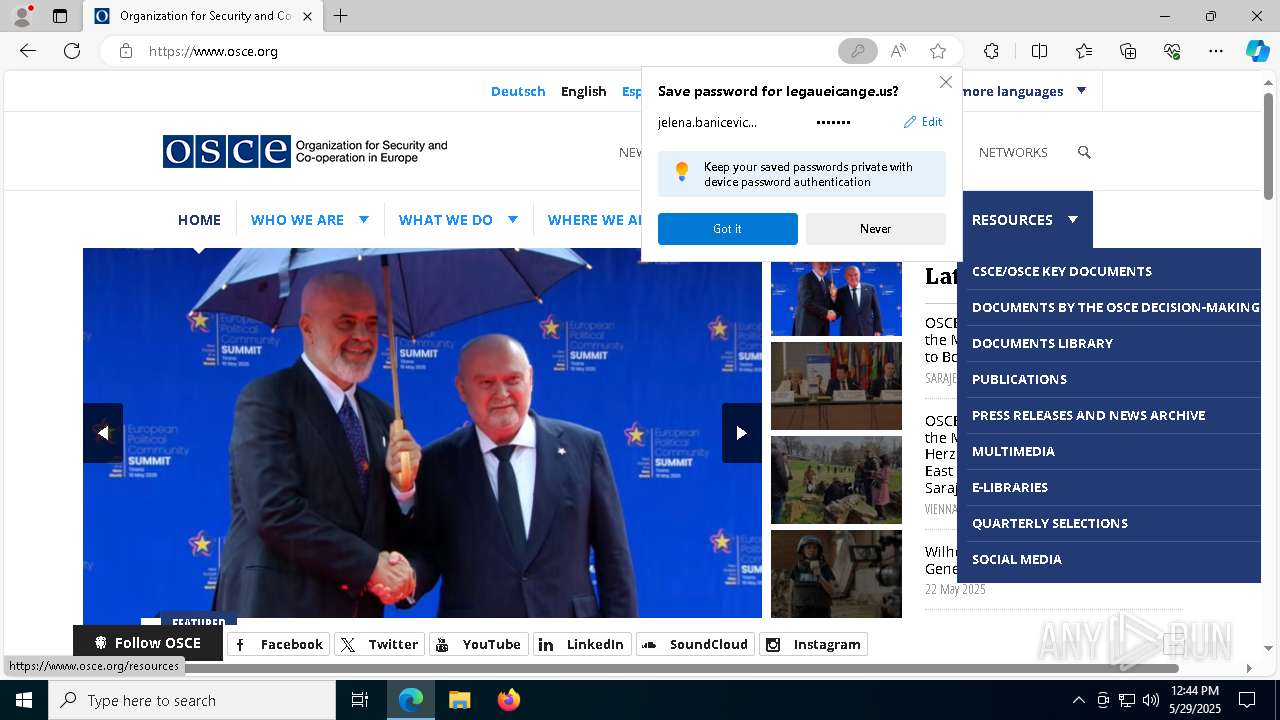Expand WHAT WE DO dropdown arrow

(513, 219)
